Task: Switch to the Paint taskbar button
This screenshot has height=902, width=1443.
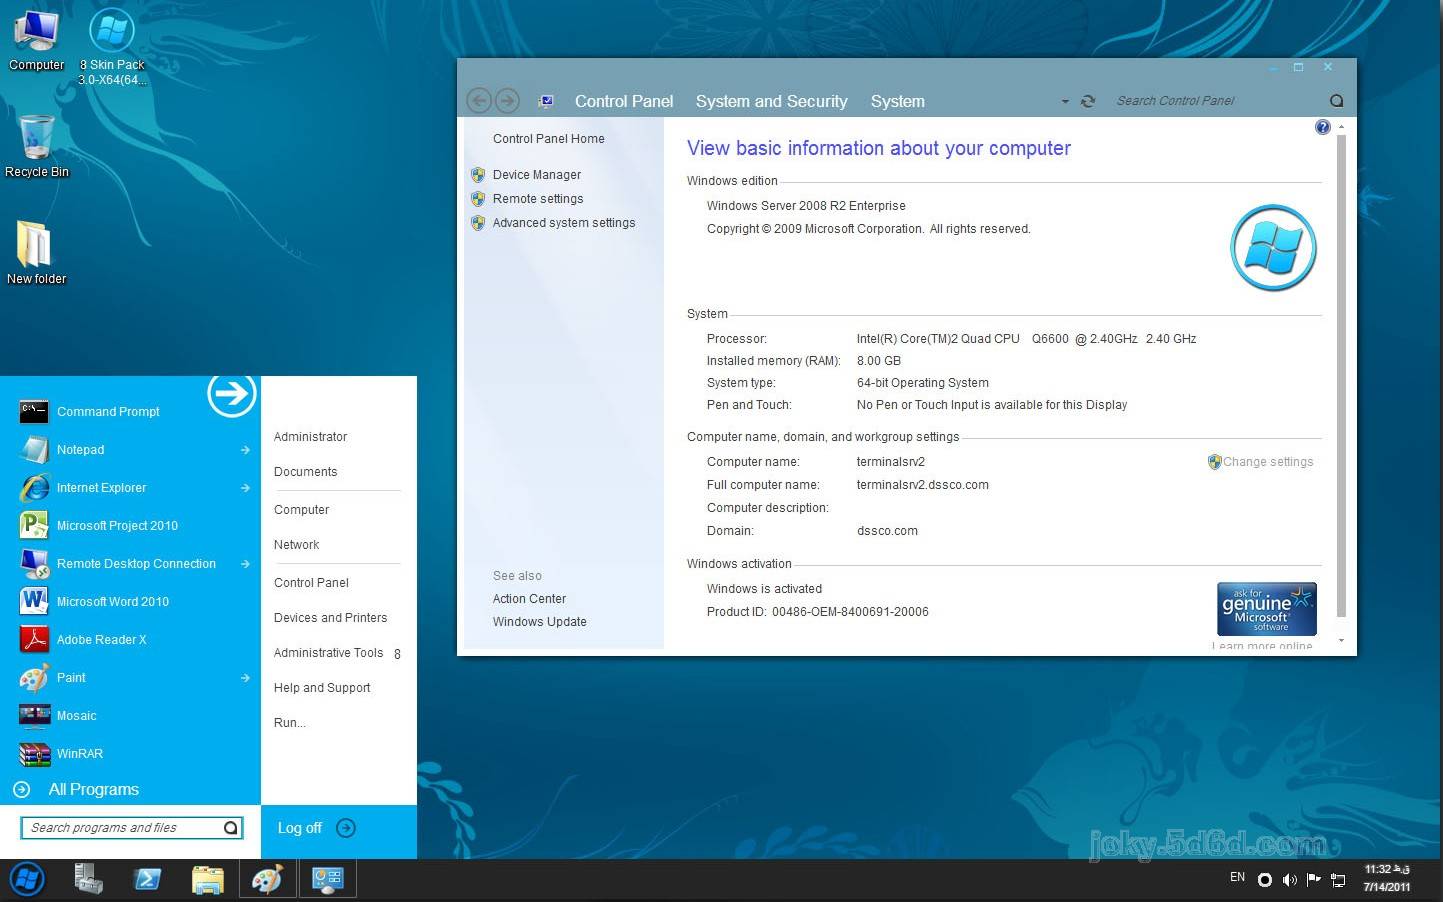Action: pyautogui.click(x=268, y=880)
